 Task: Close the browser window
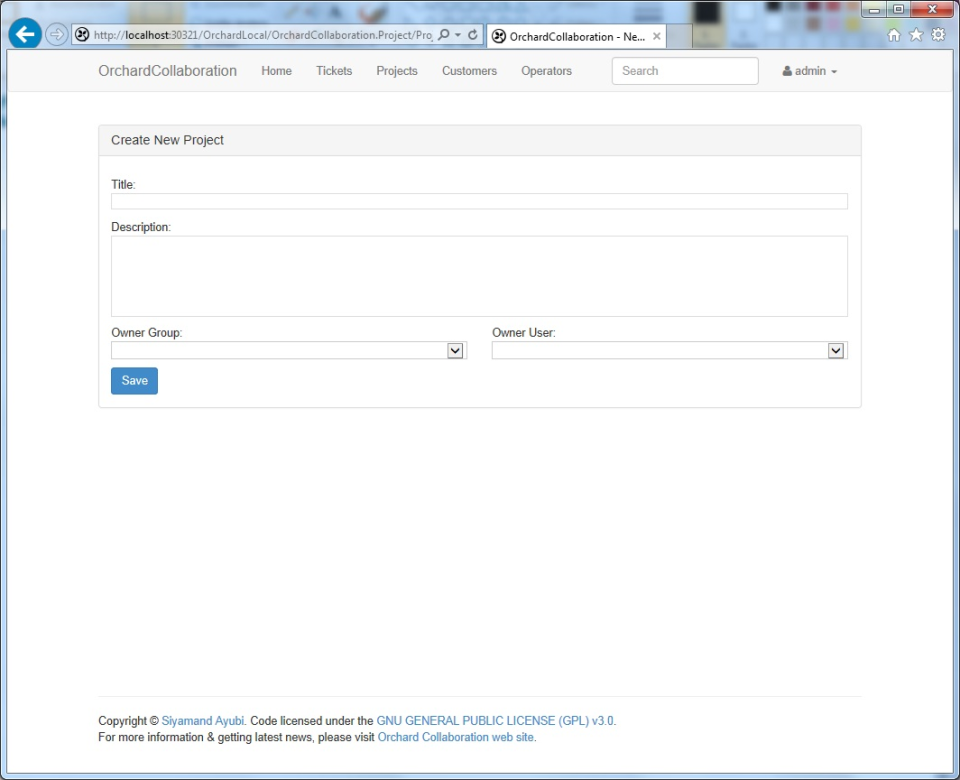(932, 9)
